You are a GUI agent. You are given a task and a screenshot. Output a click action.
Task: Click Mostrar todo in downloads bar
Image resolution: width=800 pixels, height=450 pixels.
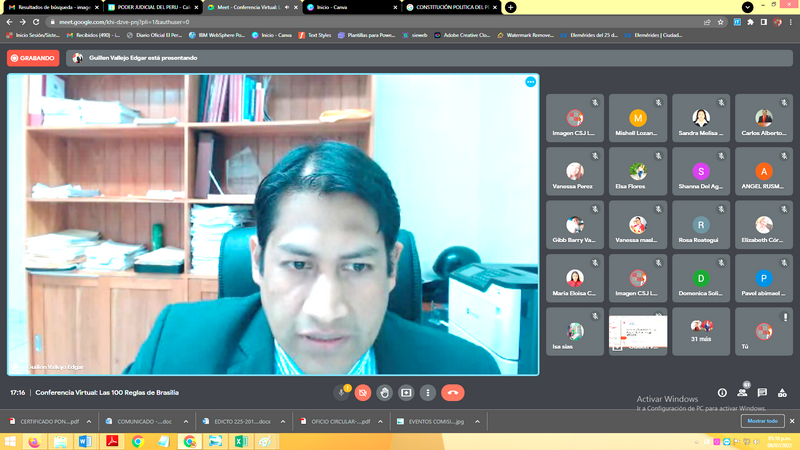point(763,422)
